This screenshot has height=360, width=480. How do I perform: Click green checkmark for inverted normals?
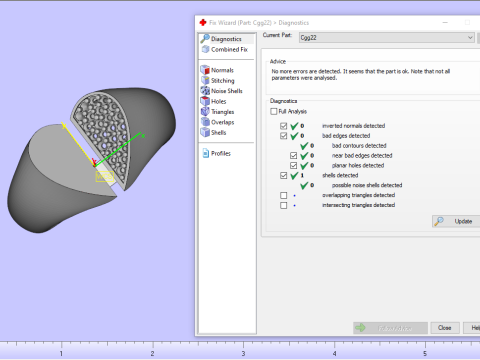click(294, 126)
